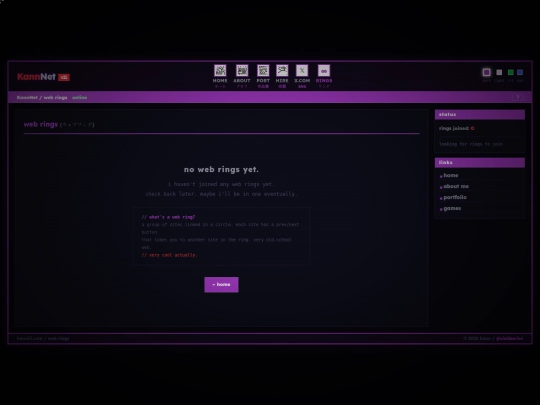Open the portfolio sidebar link
Viewport: 540px width, 405px height.
click(455, 197)
